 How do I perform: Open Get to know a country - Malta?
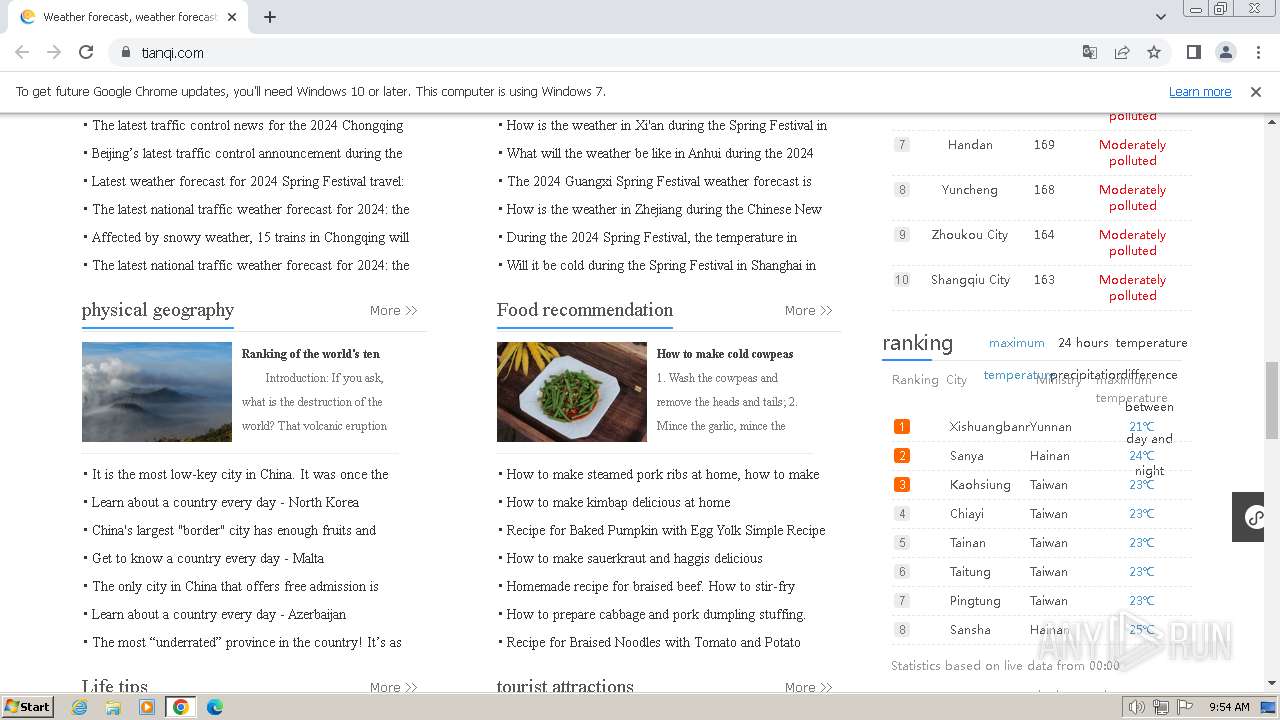pos(208,559)
